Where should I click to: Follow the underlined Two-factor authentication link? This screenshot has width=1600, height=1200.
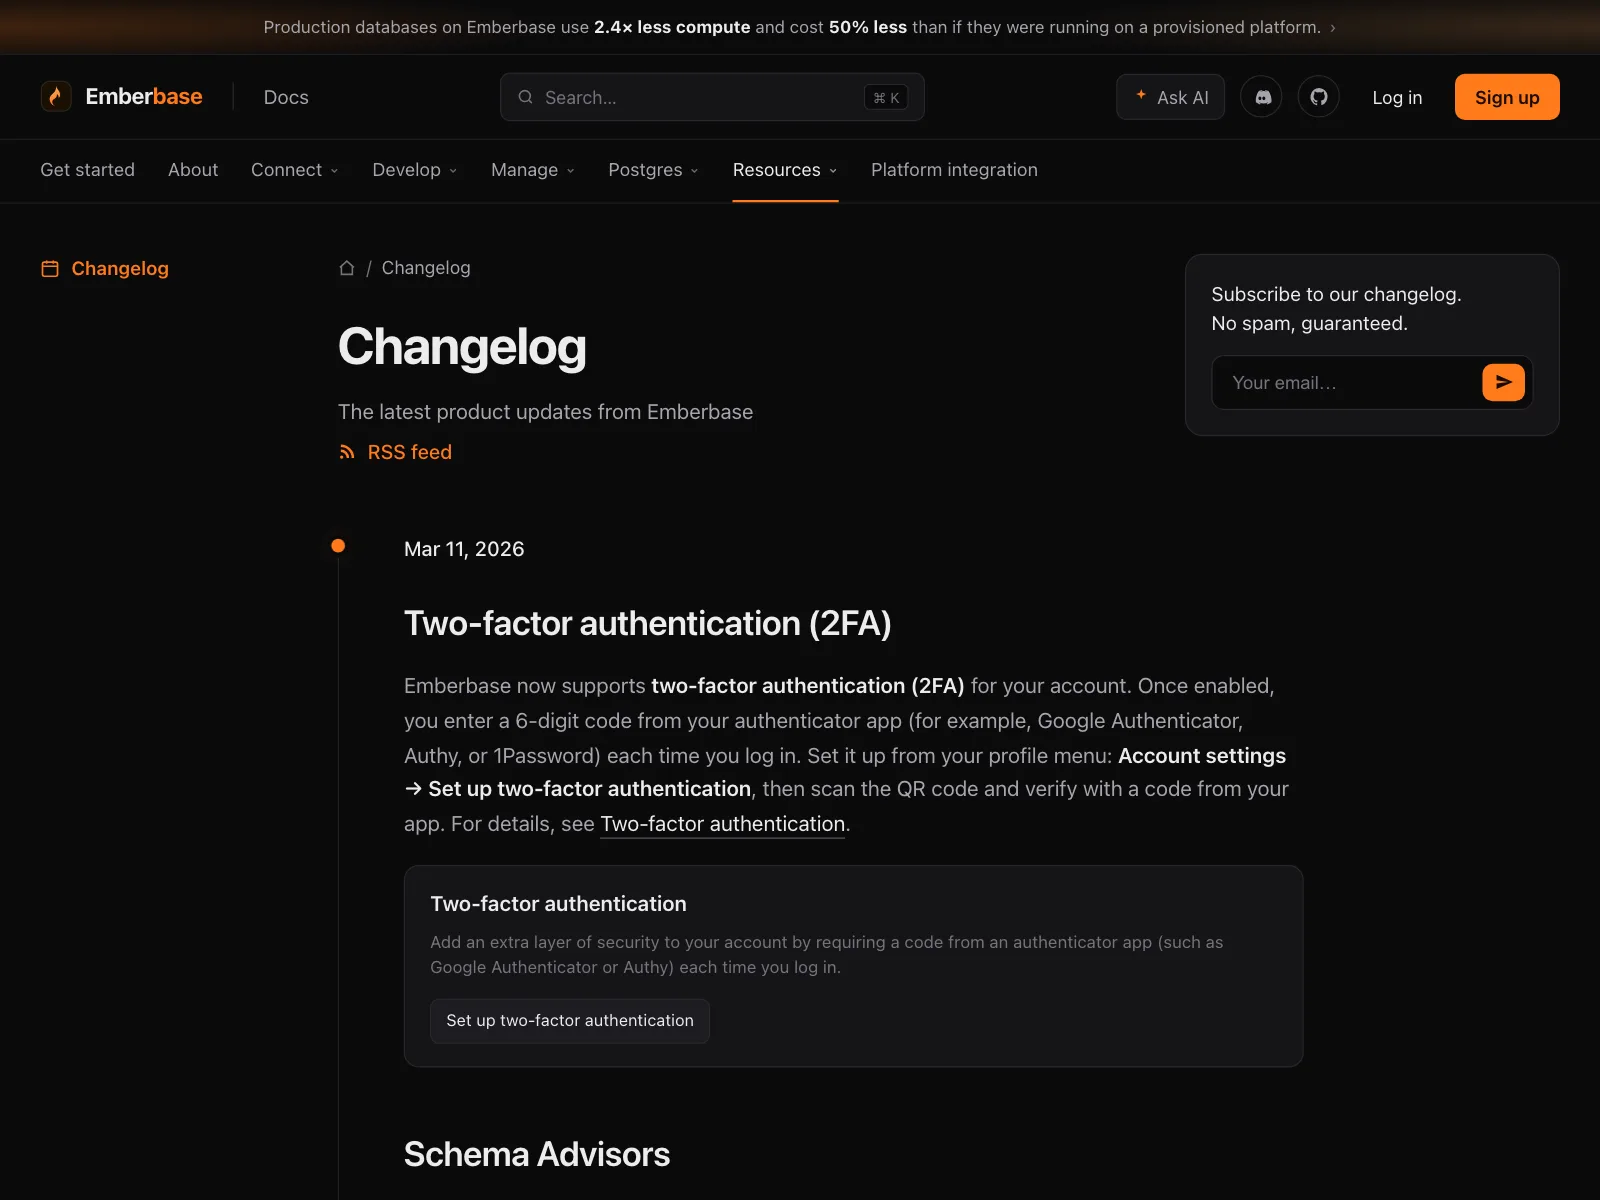pos(723,824)
